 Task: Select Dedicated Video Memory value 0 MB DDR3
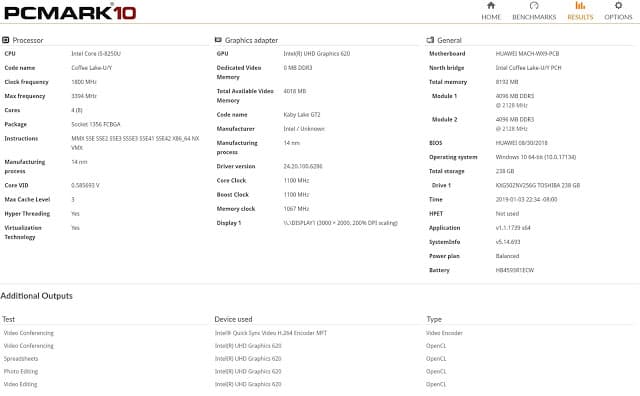click(298, 68)
